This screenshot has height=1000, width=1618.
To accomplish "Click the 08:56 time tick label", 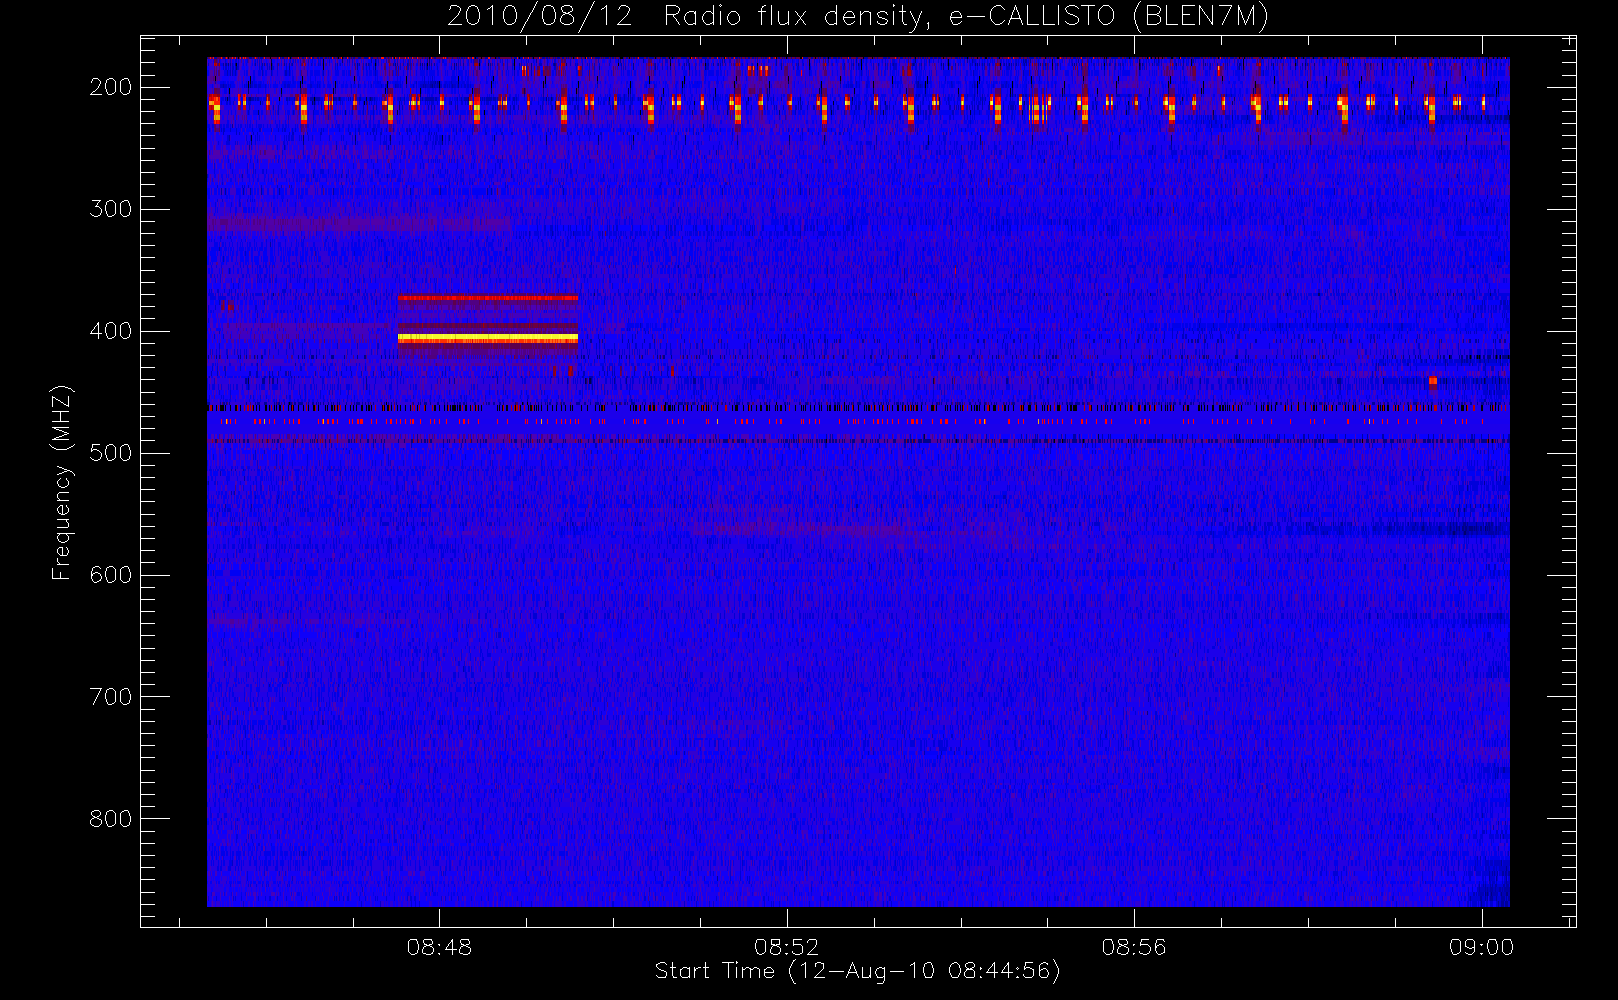I will point(1134,946).
